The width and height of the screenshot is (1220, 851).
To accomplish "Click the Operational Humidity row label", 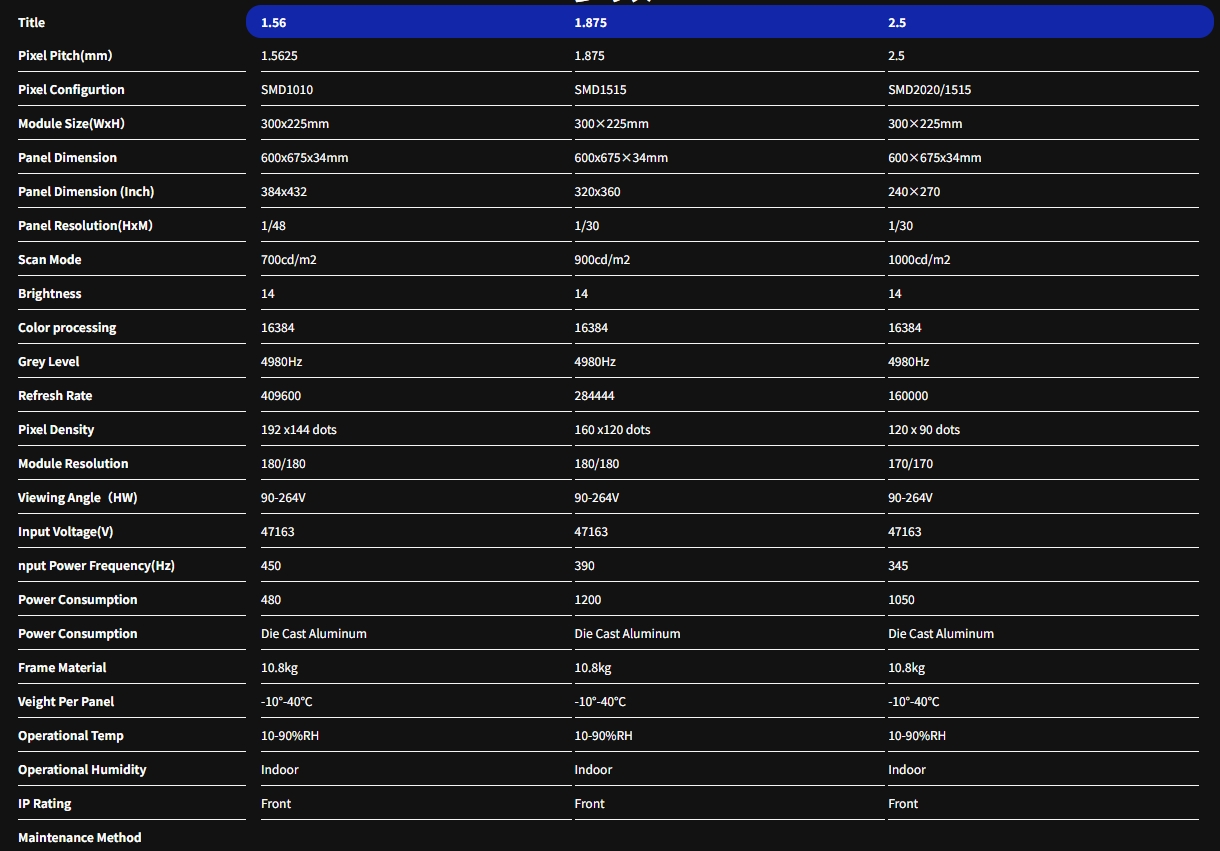I will click(82, 770).
